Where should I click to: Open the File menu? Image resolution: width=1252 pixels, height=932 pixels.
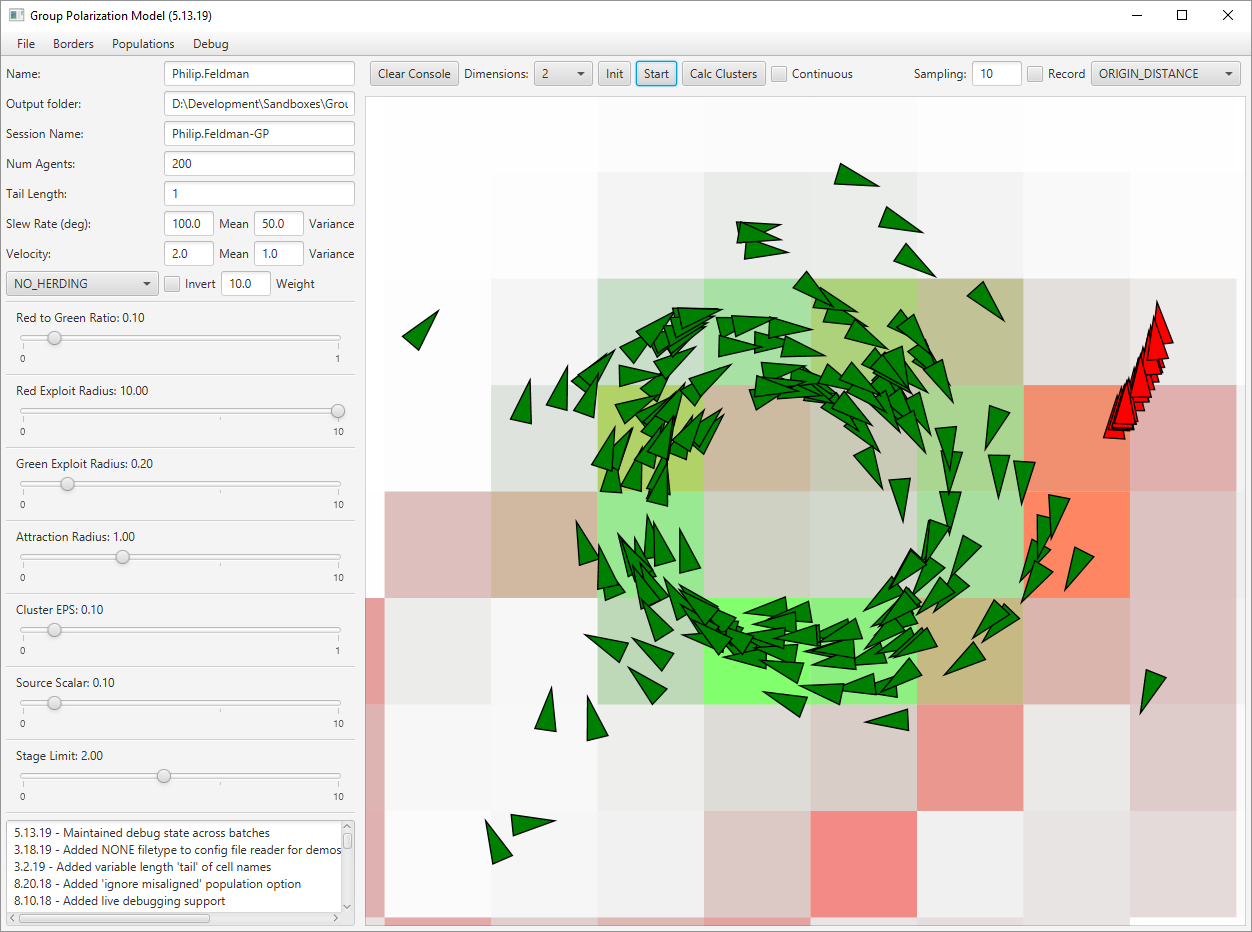[26, 44]
